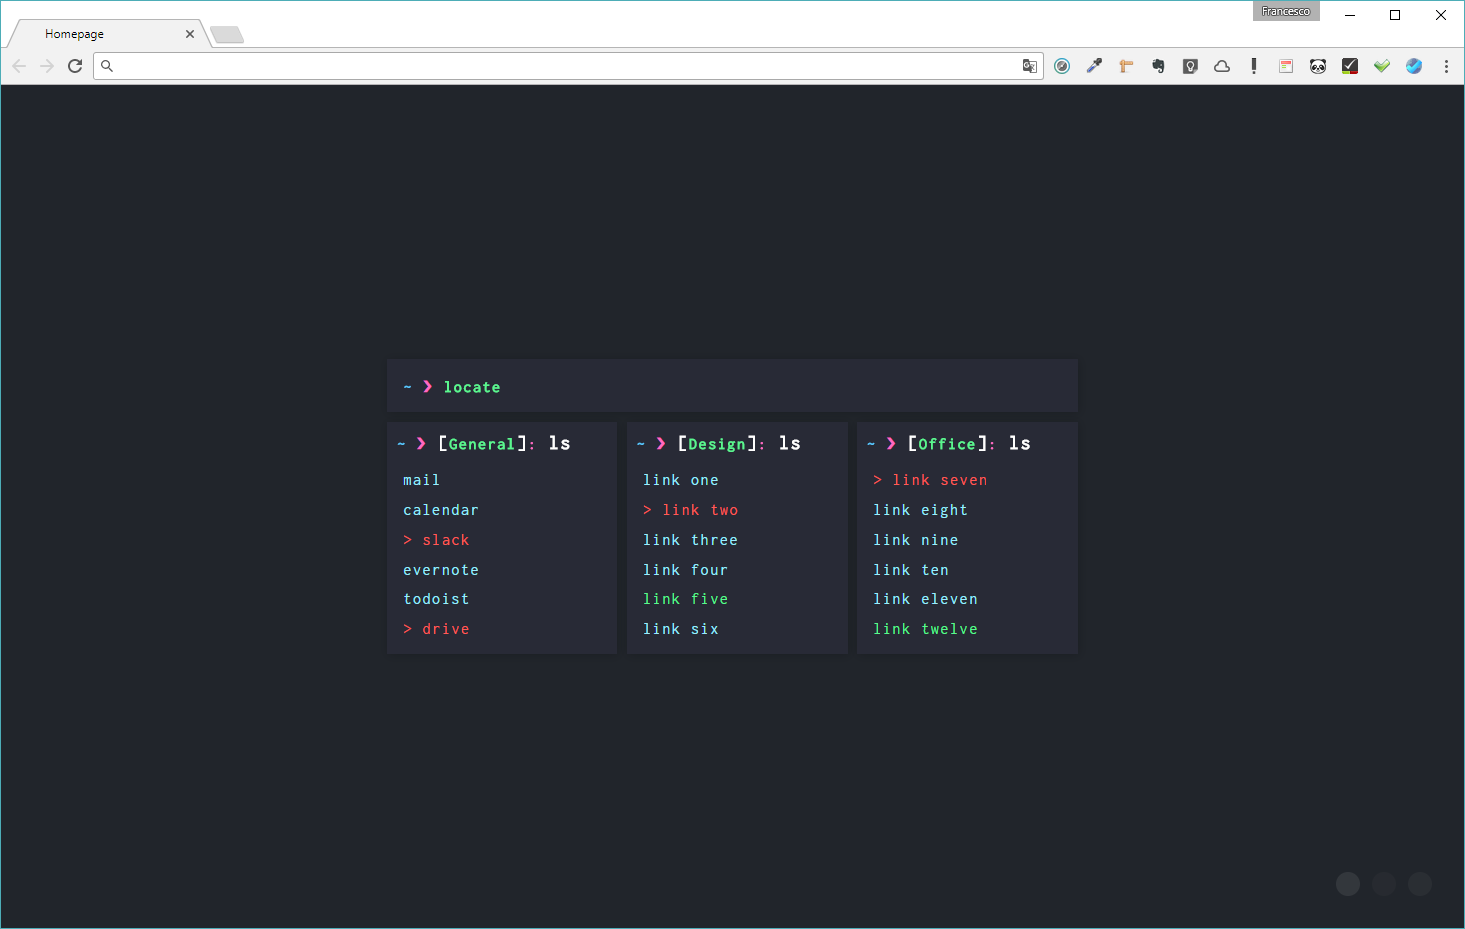
Task: Open link five in Design
Action: [685, 599]
